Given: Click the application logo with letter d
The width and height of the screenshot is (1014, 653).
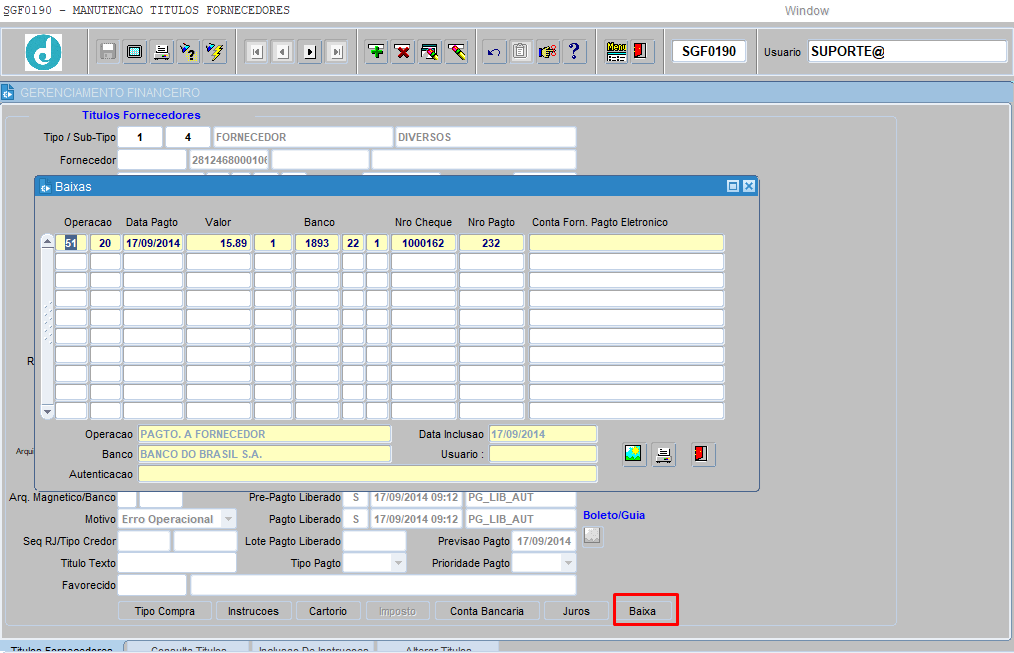Looking at the screenshot, I should click(43, 52).
